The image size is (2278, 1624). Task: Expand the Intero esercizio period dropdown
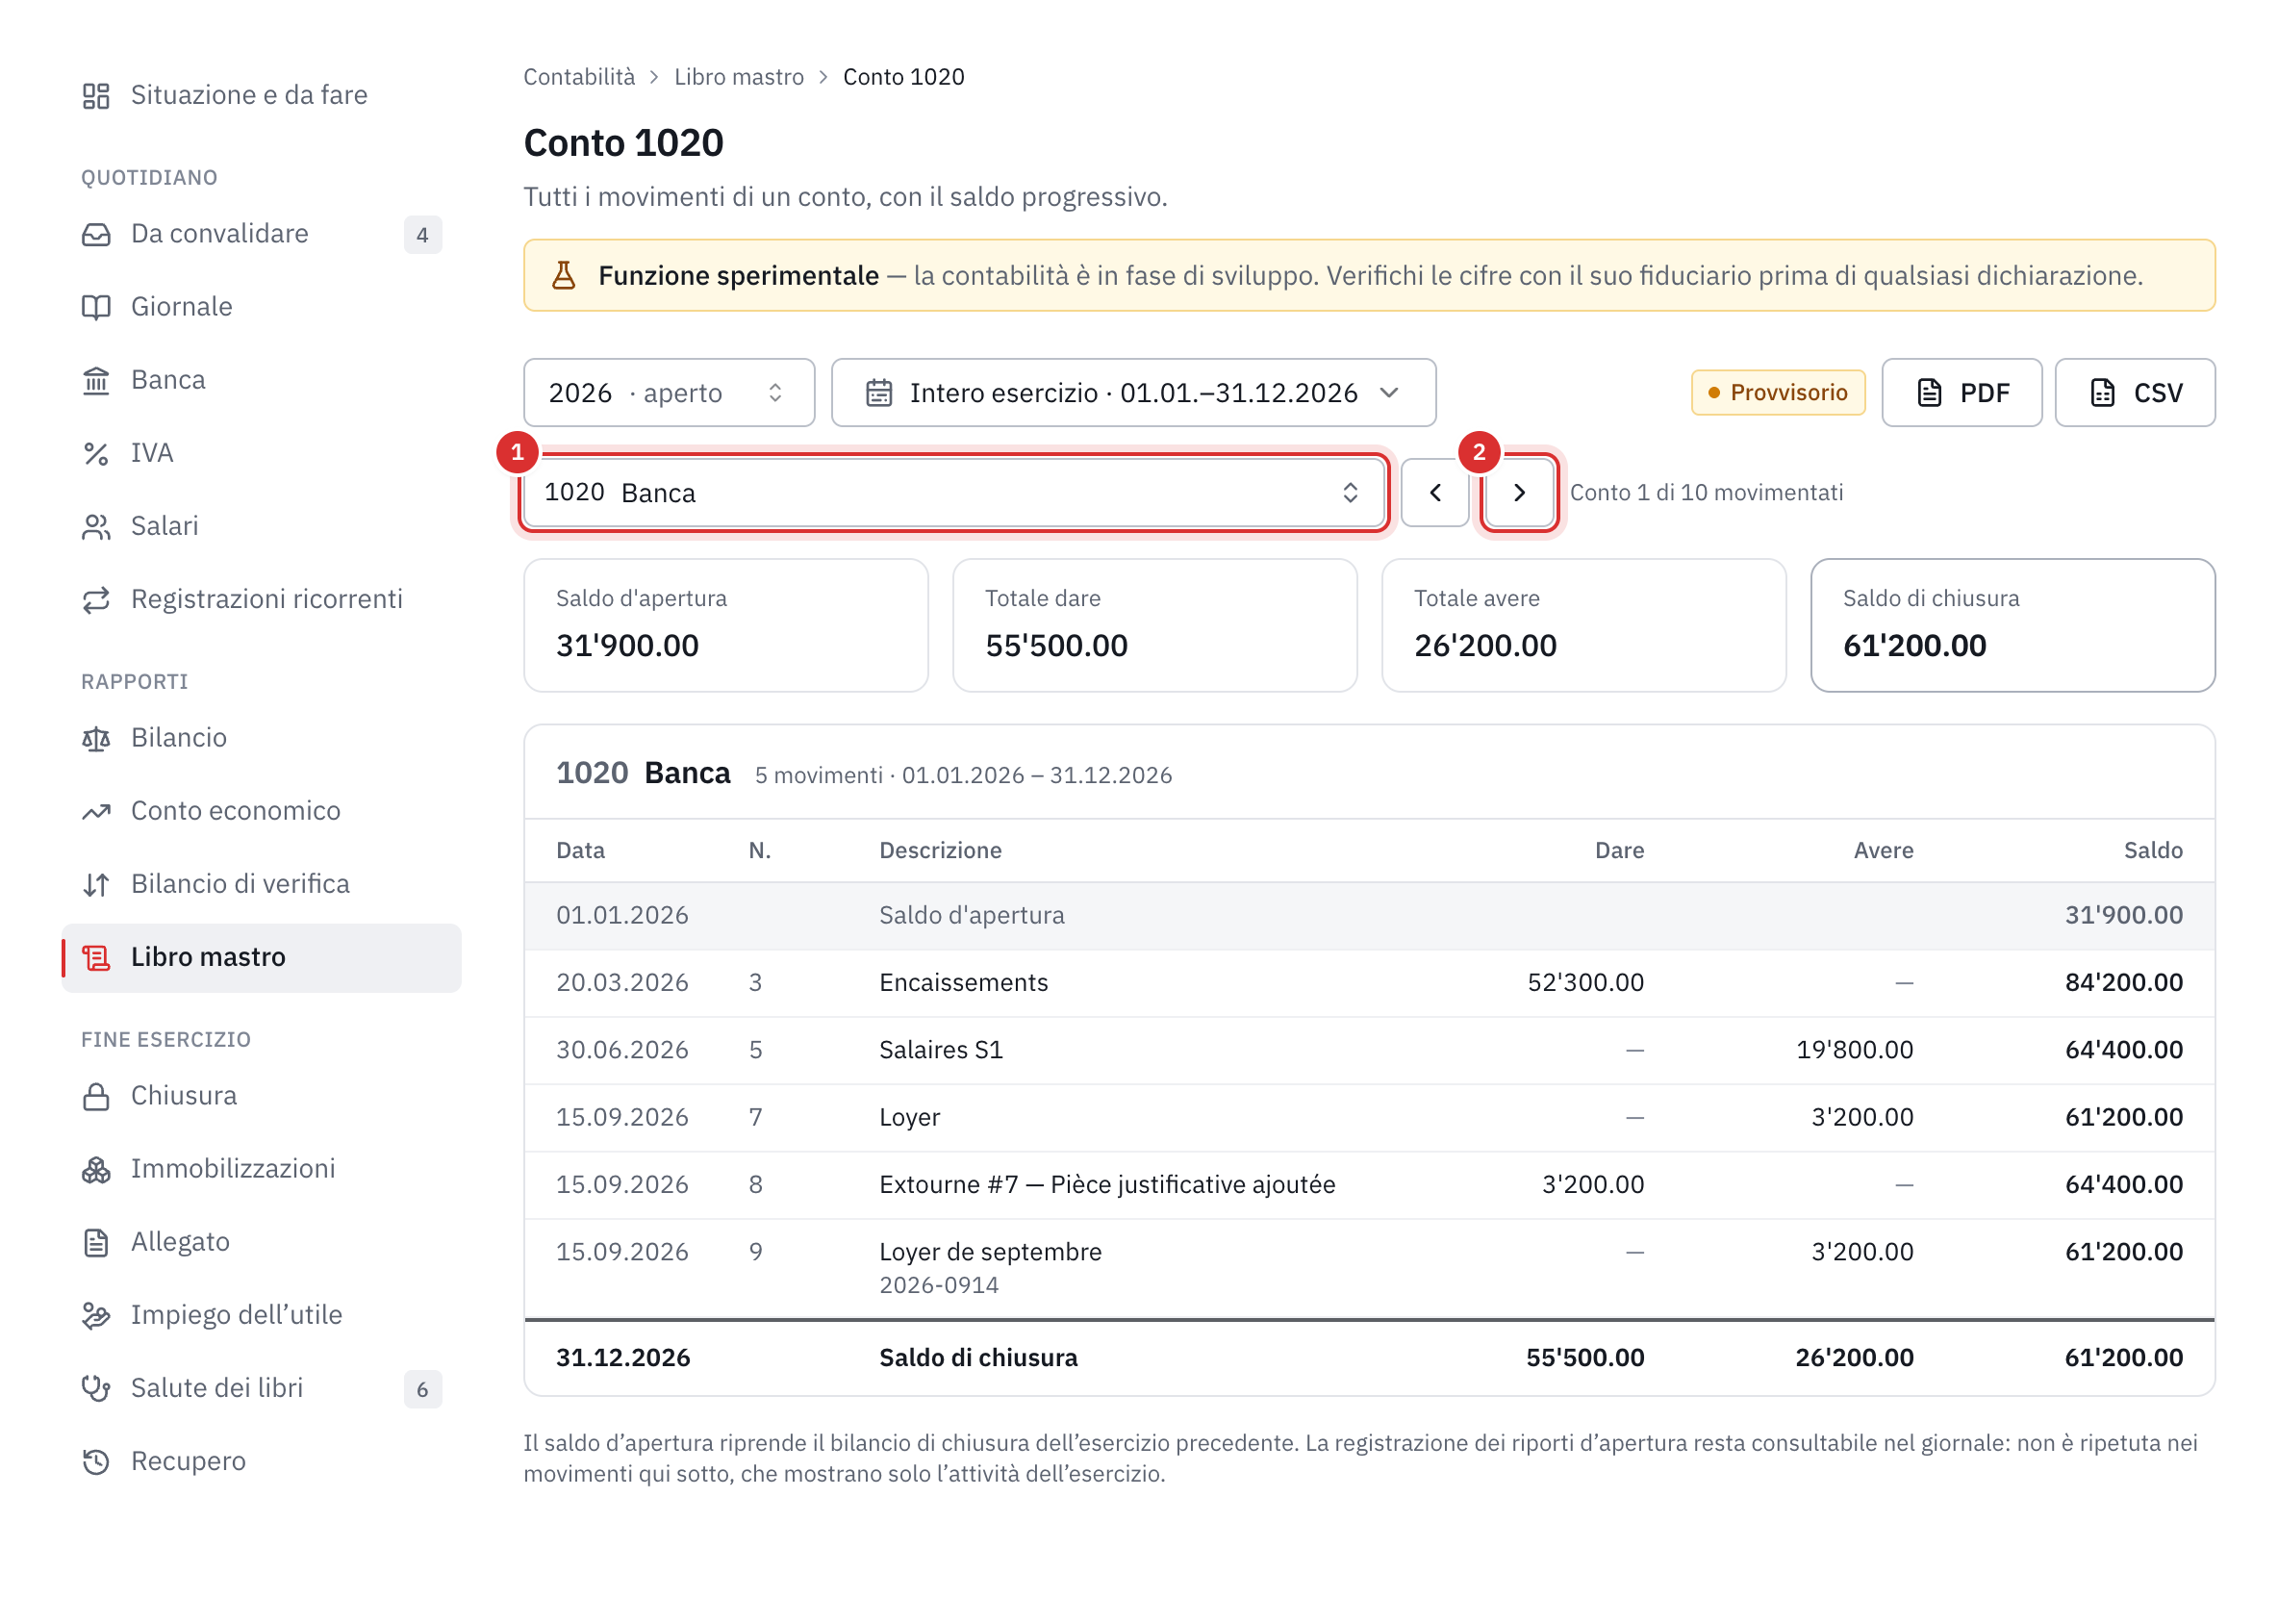pos(1134,393)
